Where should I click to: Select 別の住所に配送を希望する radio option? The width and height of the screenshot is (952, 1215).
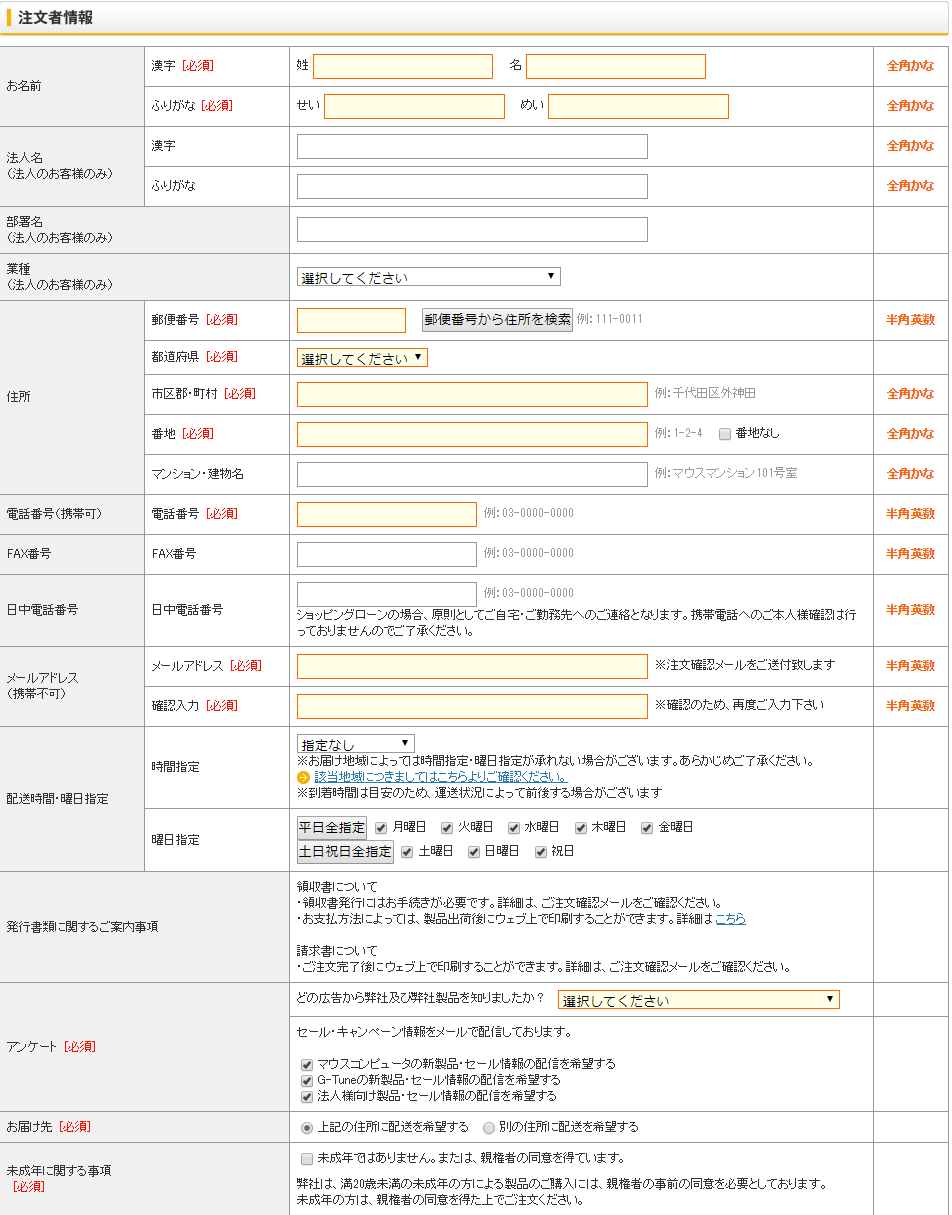(489, 1127)
